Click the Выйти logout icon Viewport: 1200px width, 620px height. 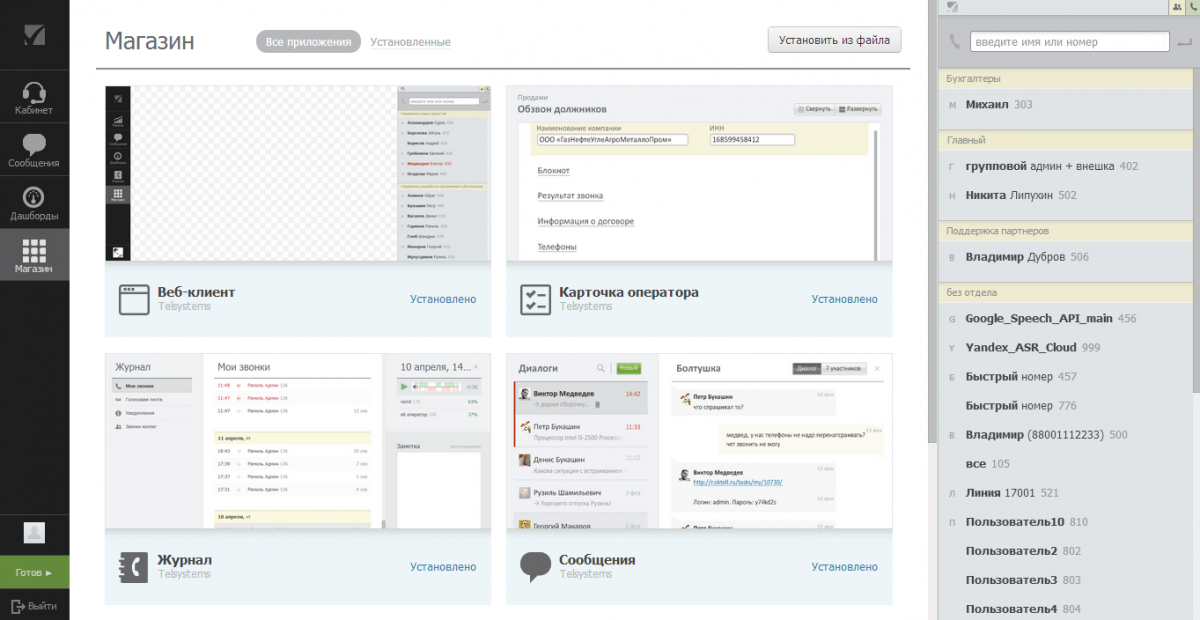click(x=17, y=605)
